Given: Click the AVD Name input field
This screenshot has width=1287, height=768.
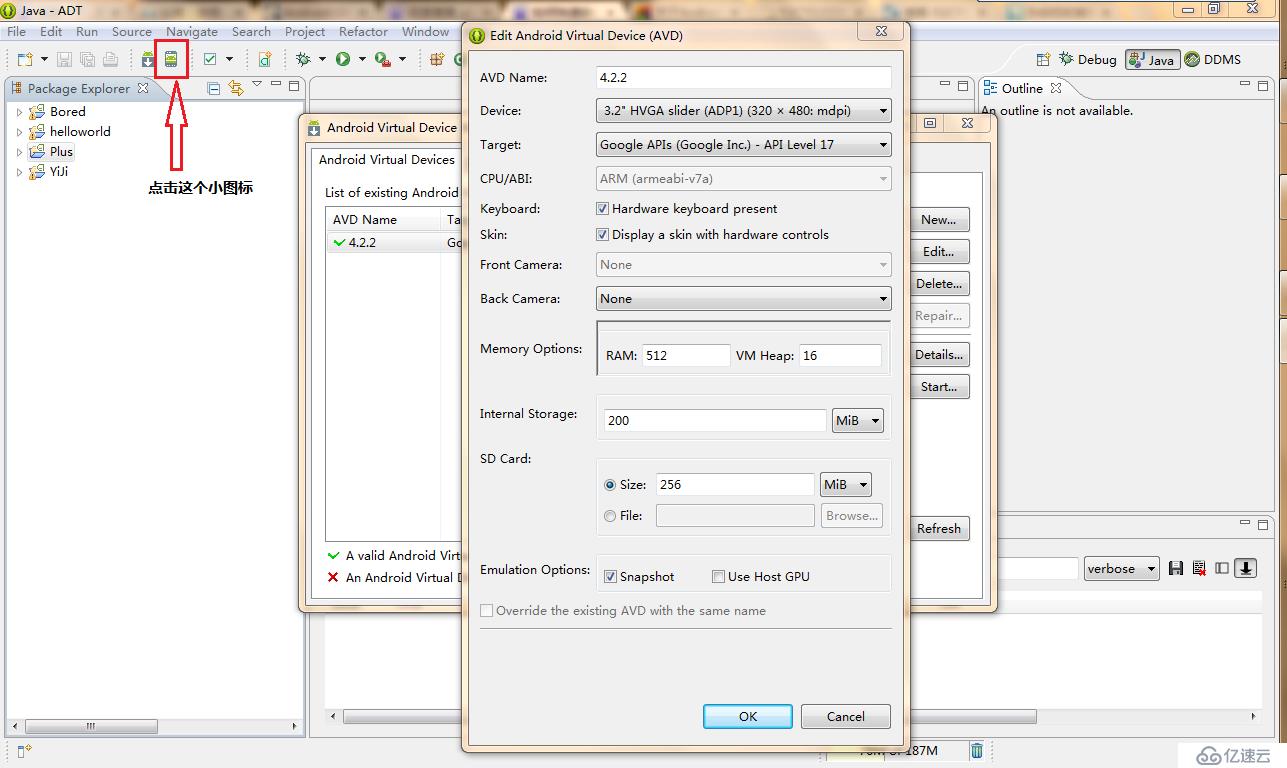Looking at the screenshot, I should click(743, 78).
